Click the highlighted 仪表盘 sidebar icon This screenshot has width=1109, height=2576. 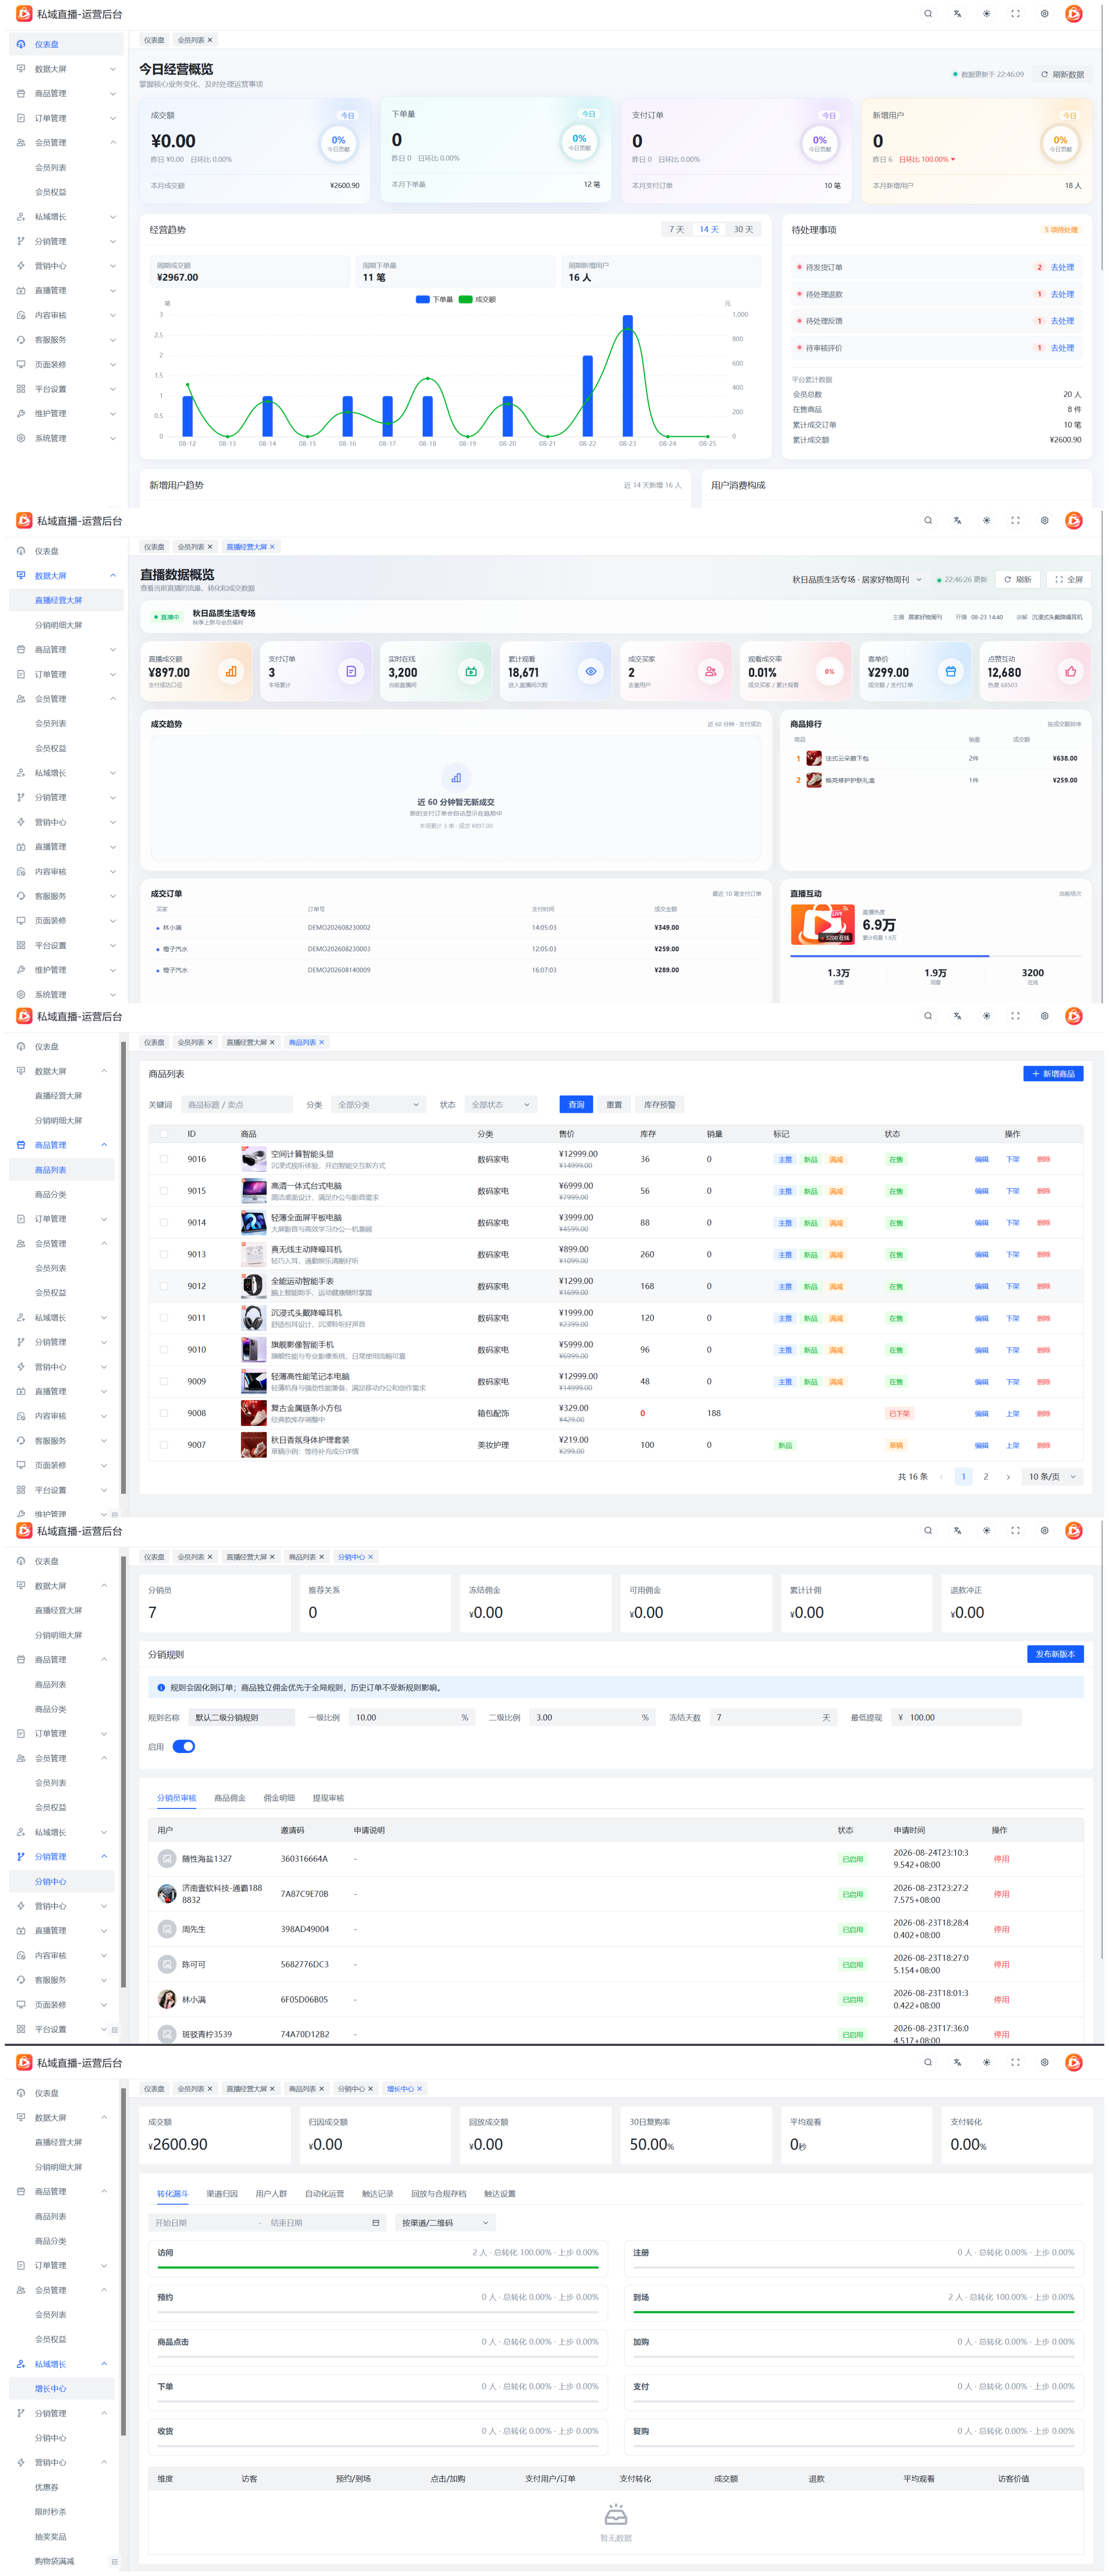point(21,44)
